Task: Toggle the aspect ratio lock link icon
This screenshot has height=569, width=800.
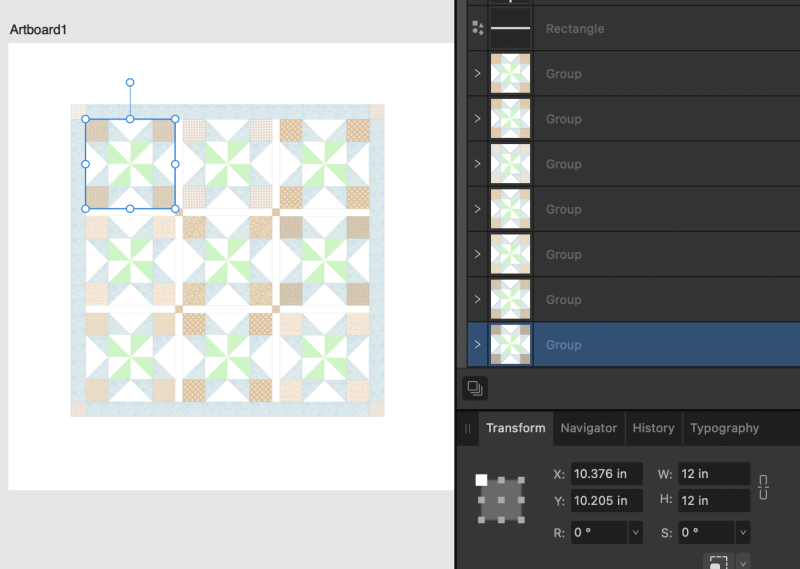Action: point(764,487)
